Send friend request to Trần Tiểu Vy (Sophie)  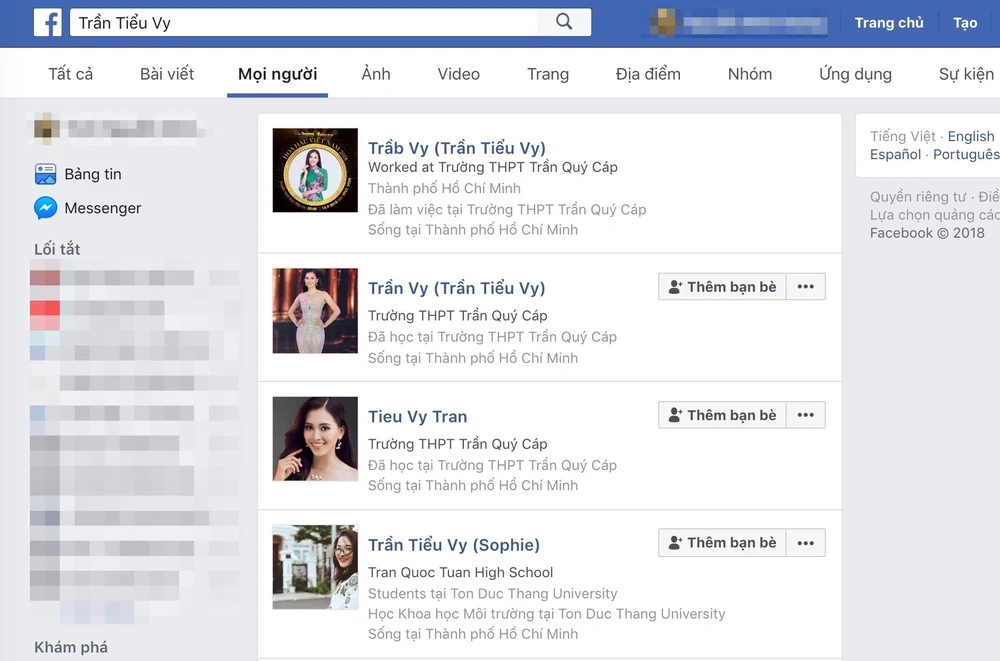pyautogui.click(x=722, y=543)
